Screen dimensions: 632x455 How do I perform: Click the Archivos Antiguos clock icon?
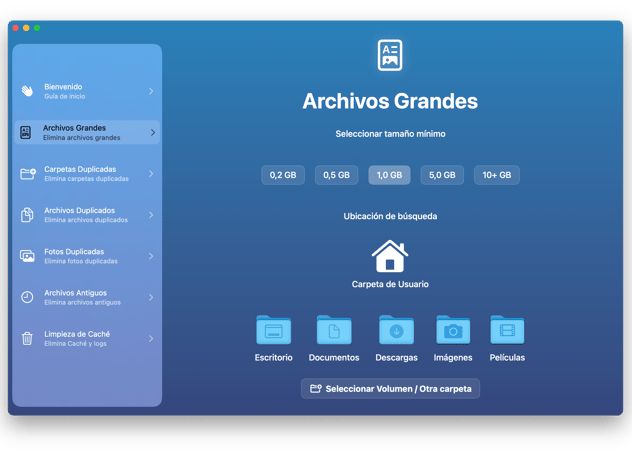27,297
